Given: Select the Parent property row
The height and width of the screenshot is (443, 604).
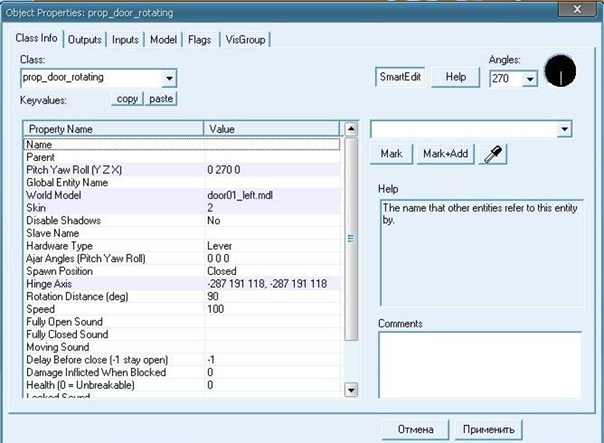Looking at the screenshot, I should coord(182,157).
